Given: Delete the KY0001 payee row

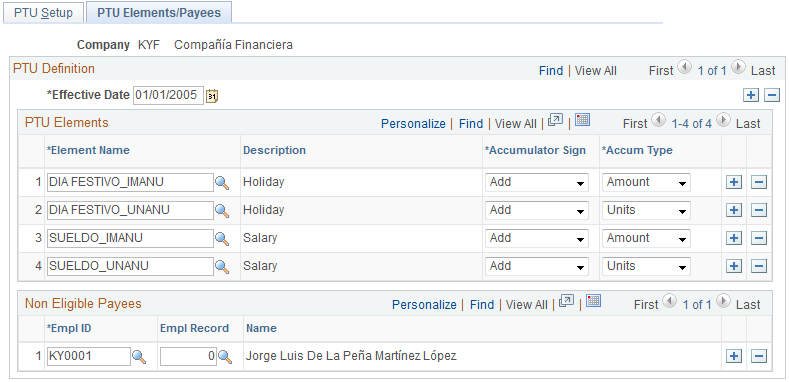Looking at the screenshot, I should (759, 356).
